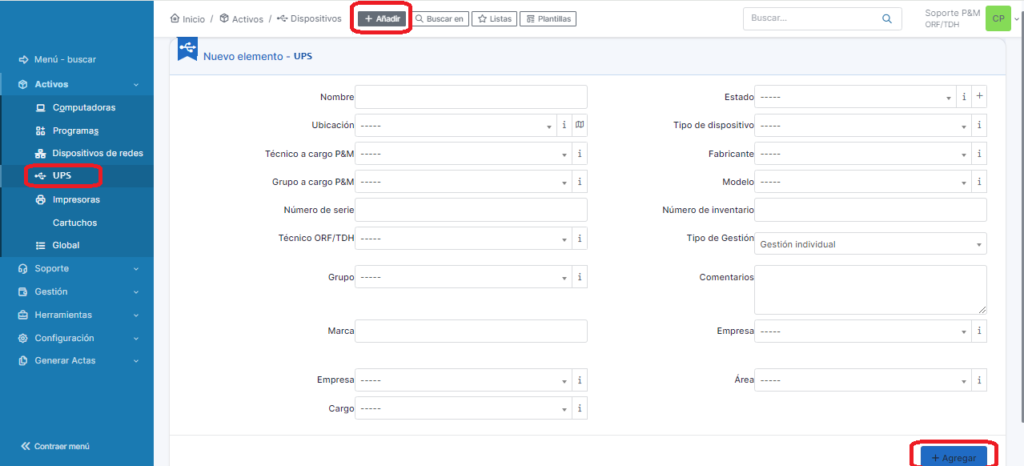Viewport: 1024px width, 466px height.
Task: Expand the Soporte sidebar menu
Action: [77, 268]
